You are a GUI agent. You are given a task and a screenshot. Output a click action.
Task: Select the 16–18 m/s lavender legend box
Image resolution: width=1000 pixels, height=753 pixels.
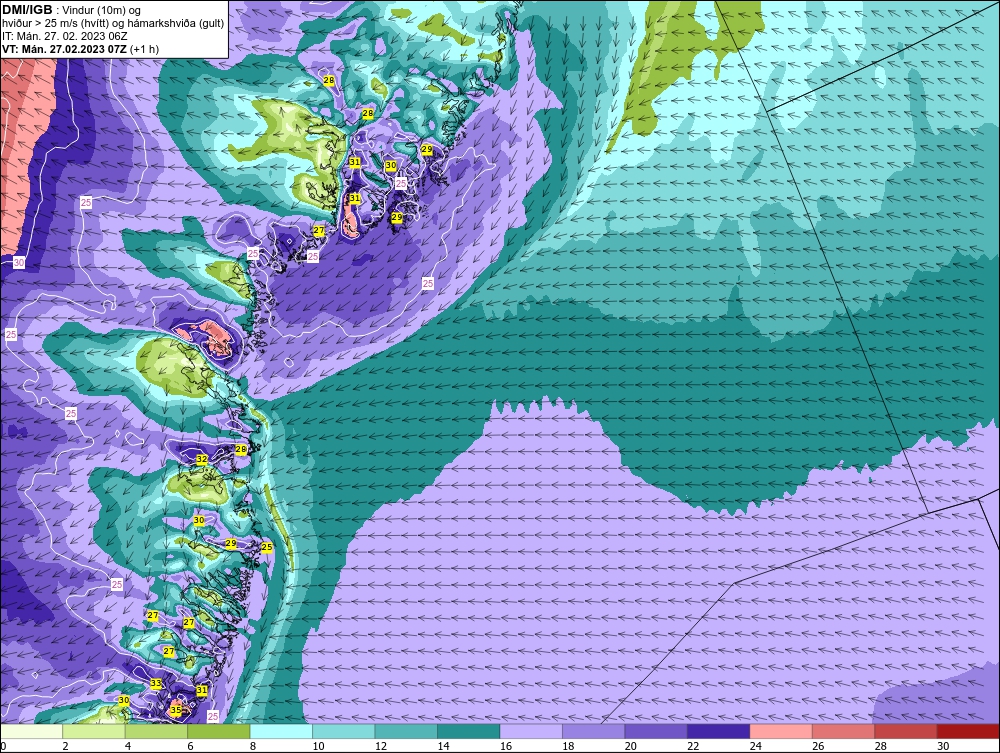click(x=531, y=731)
